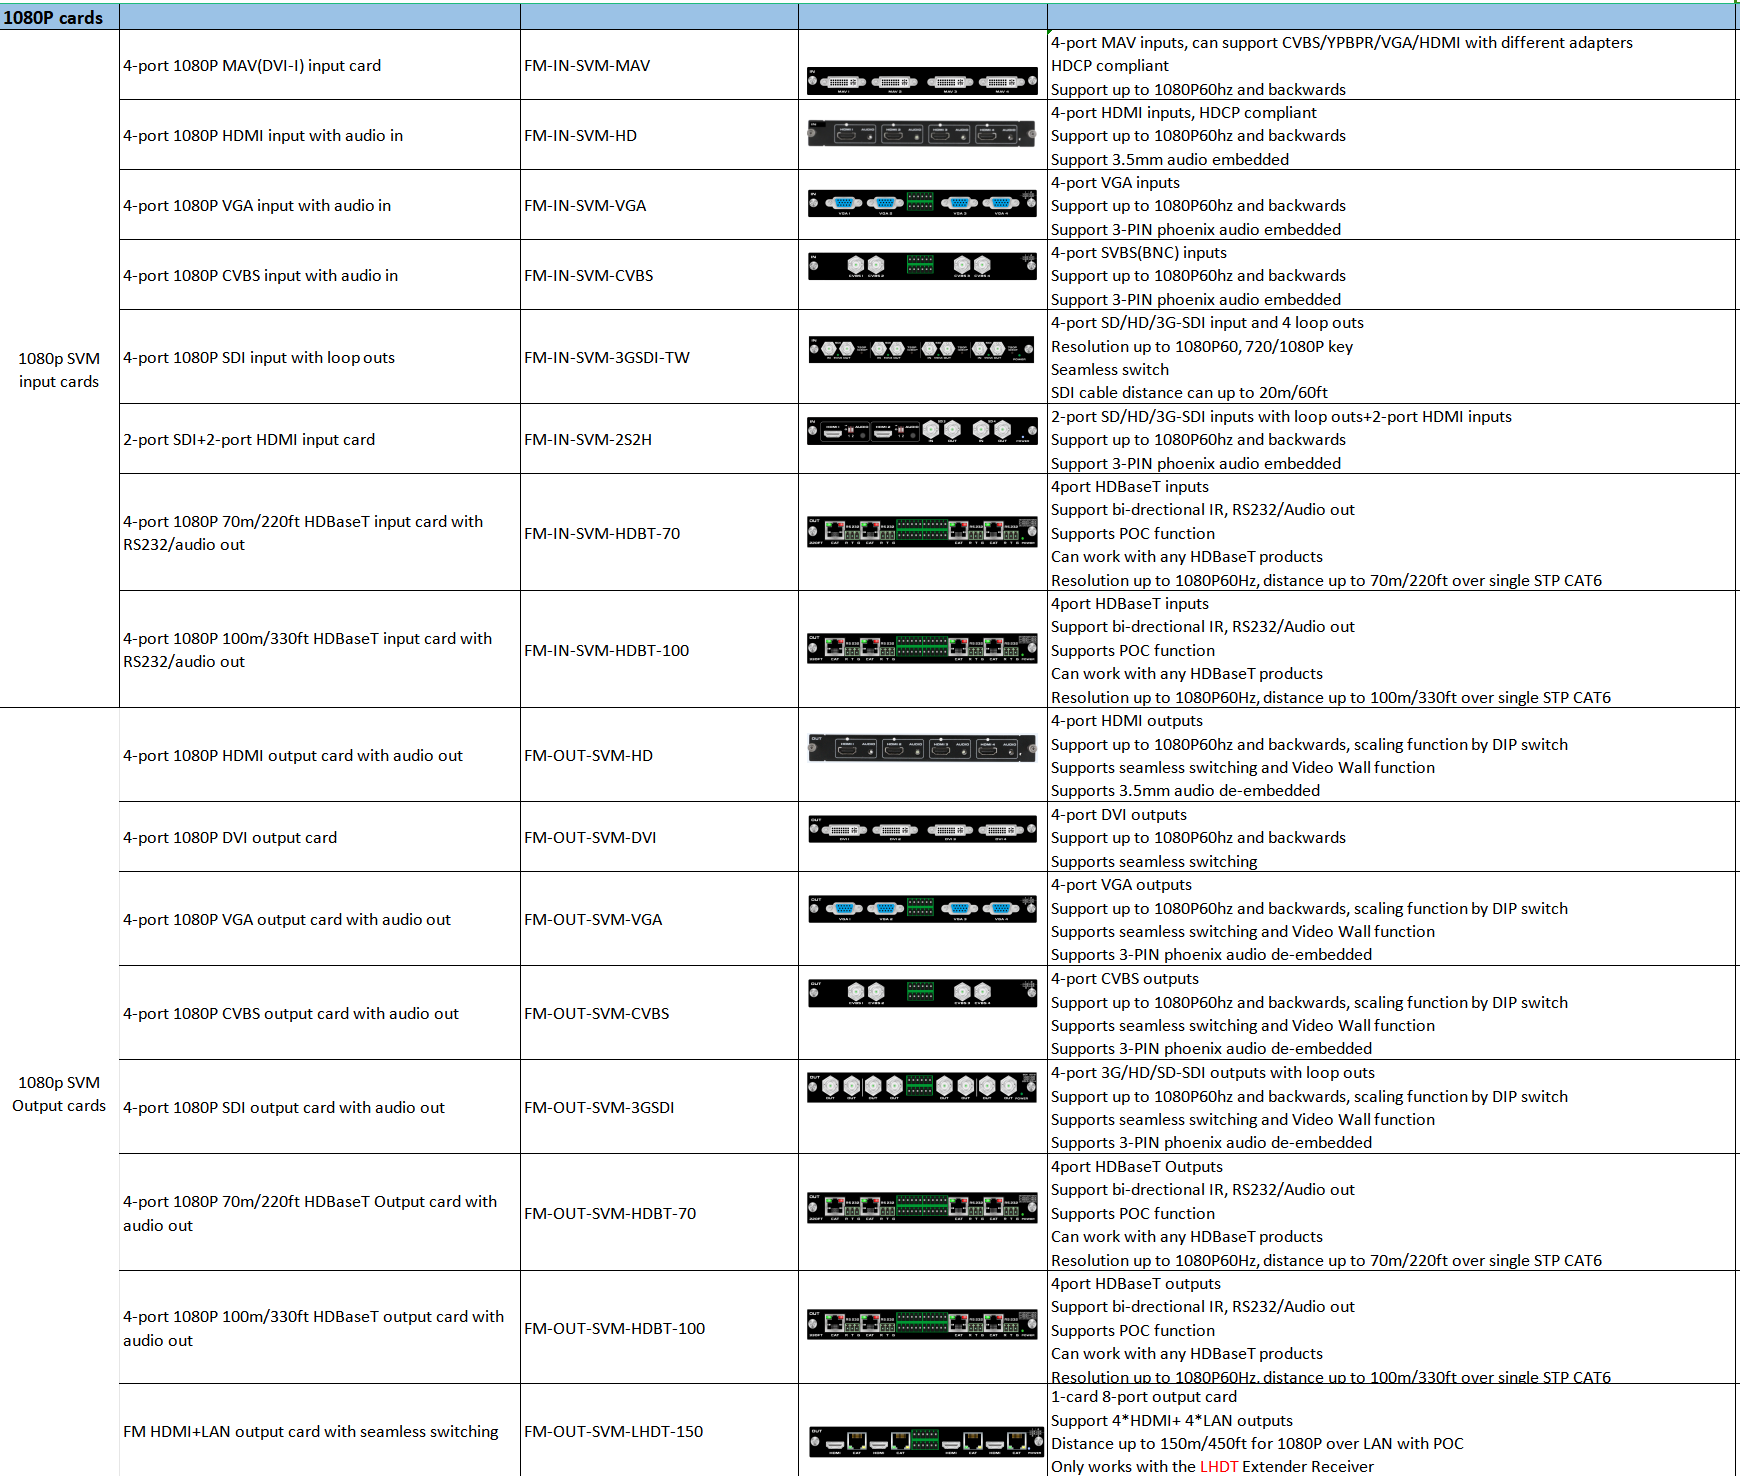The width and height of the screenshot is (1740, 1476).
Task: Select the FM-IN-SVM-CVBS card picture
Action: coord(922,266)
